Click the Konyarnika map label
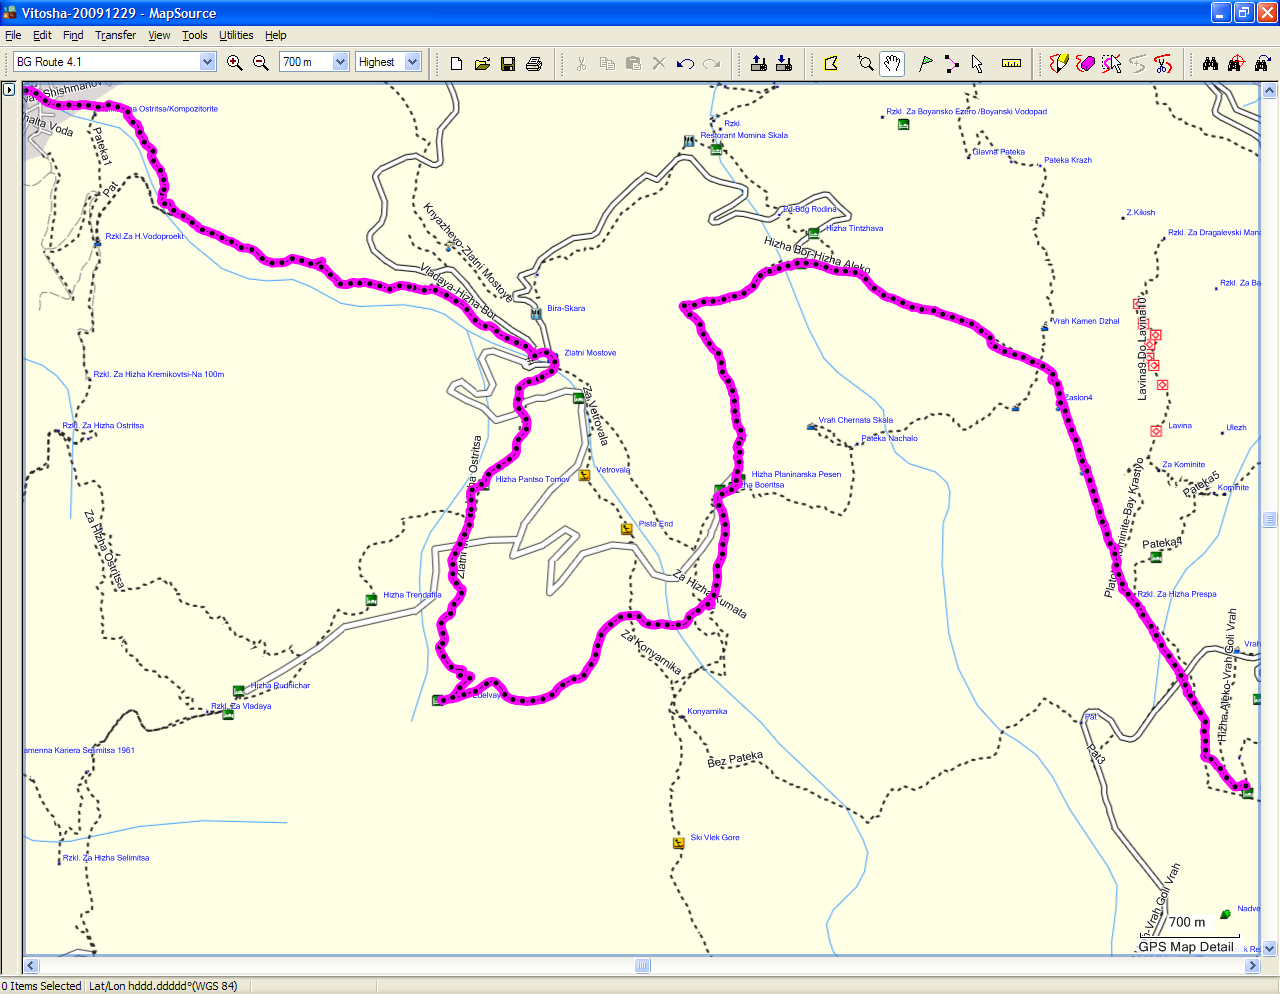 pos(707,711)
